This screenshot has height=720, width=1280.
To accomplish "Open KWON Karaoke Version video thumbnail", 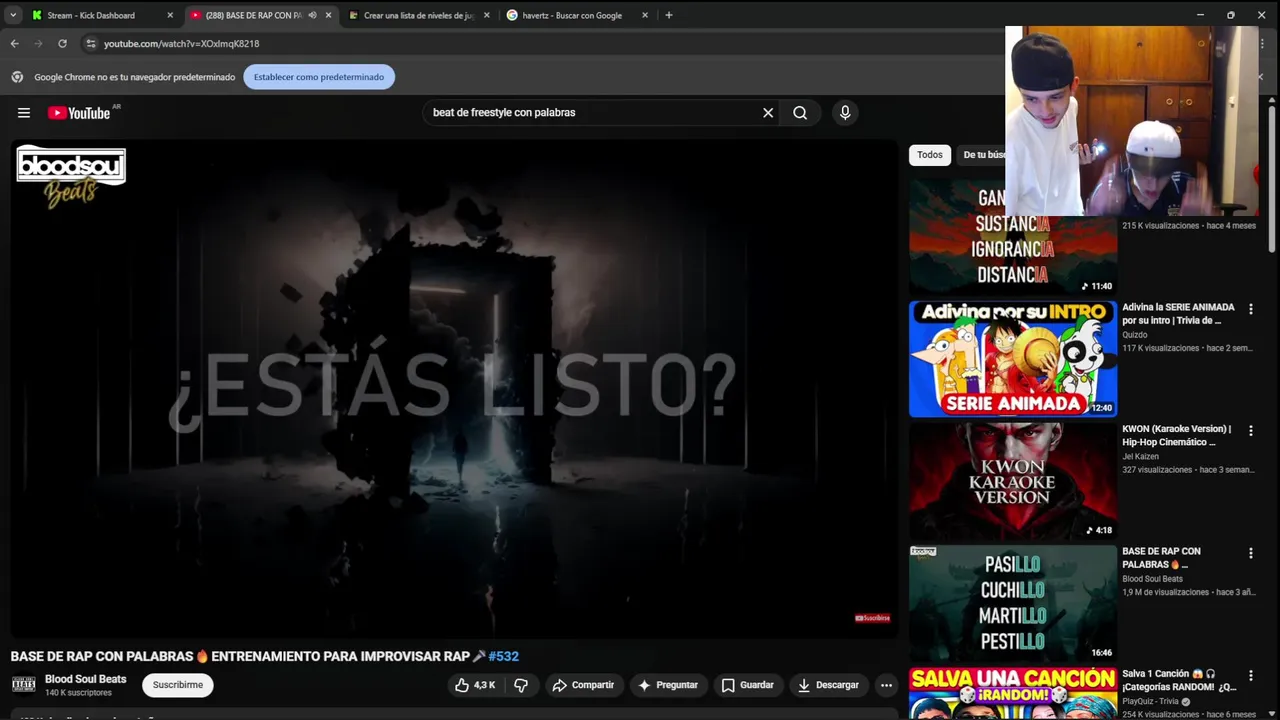I will pos(1013,482).
